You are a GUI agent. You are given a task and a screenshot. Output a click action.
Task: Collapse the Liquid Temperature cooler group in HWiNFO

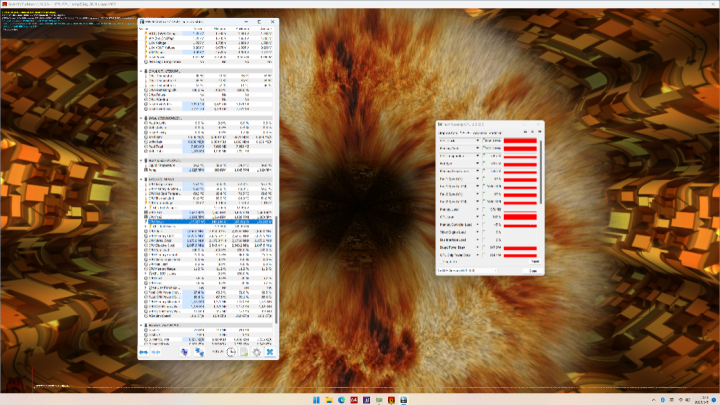pyautogui.click(x=141, y=161)
